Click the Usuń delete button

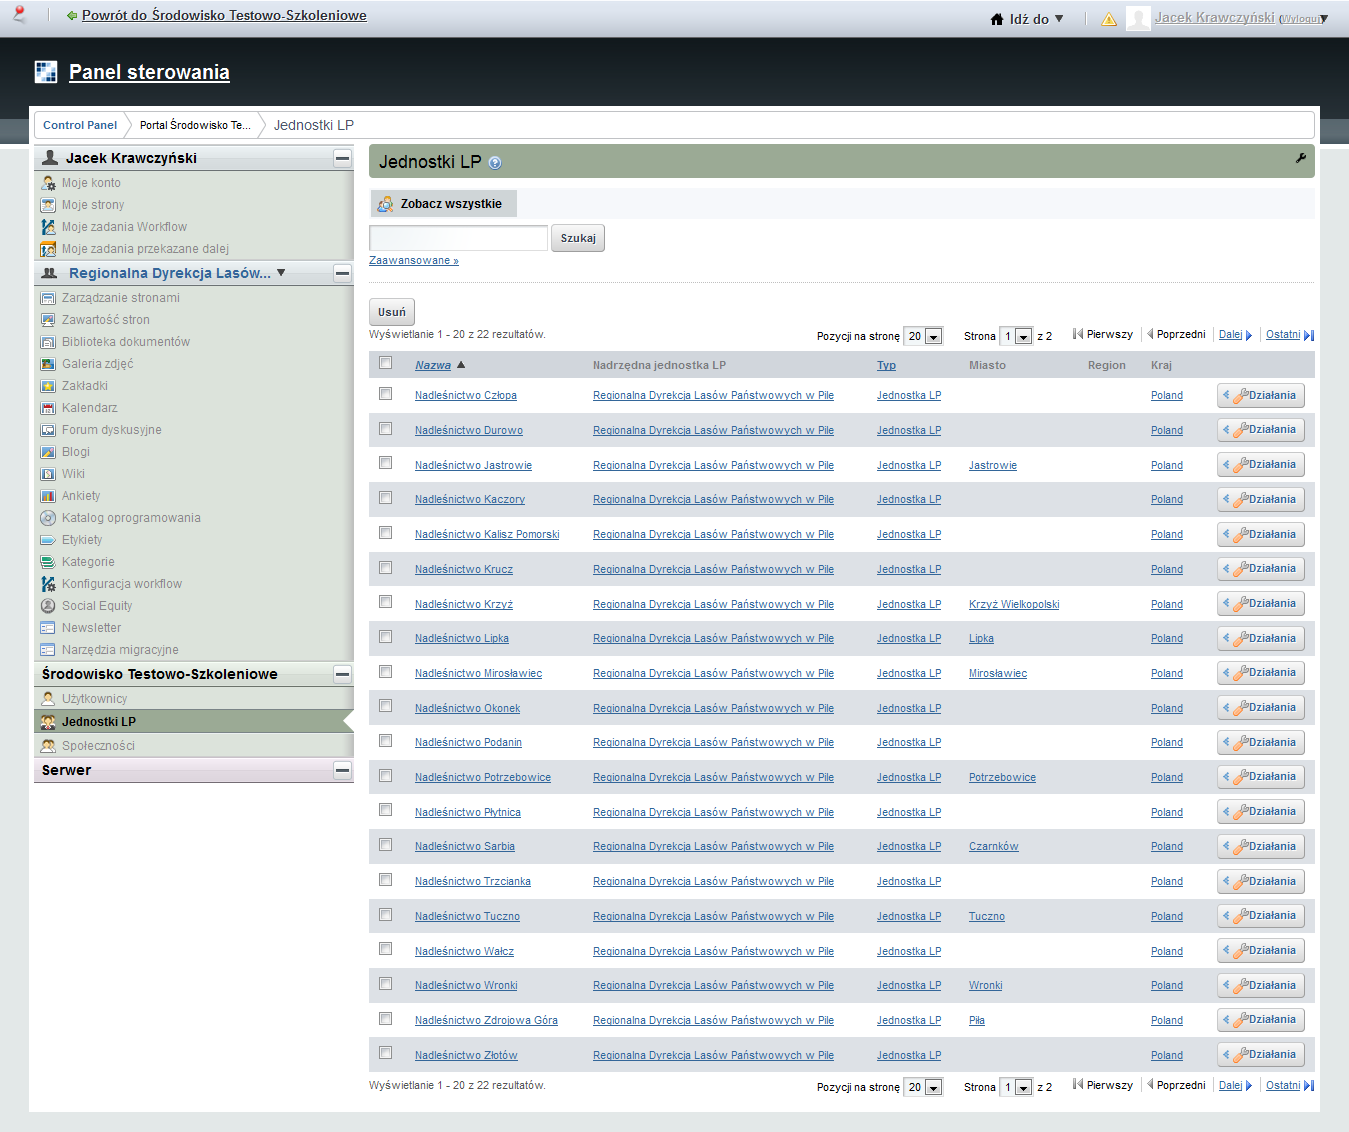(392, 312)
